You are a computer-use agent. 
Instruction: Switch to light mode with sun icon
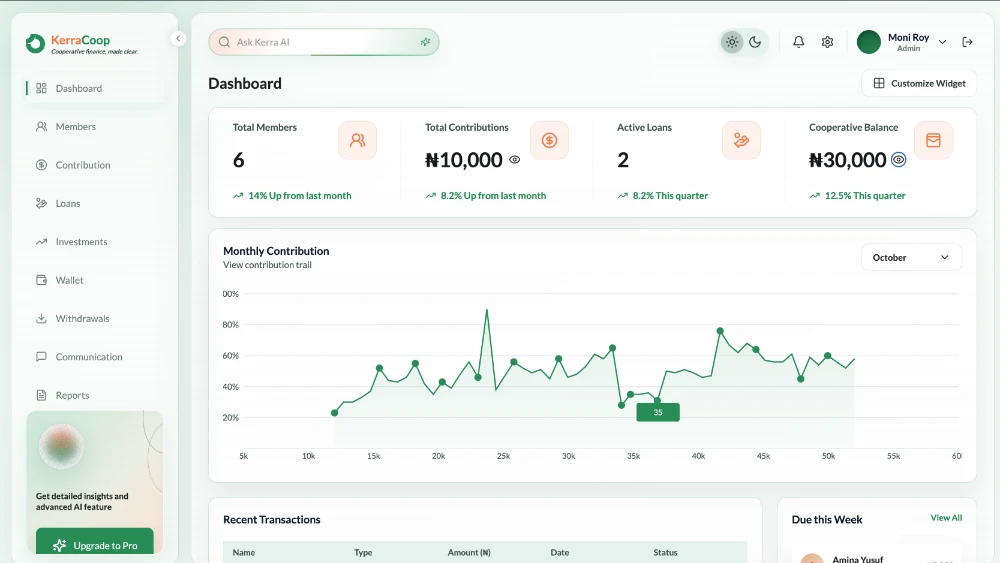(x=732, y=42)
